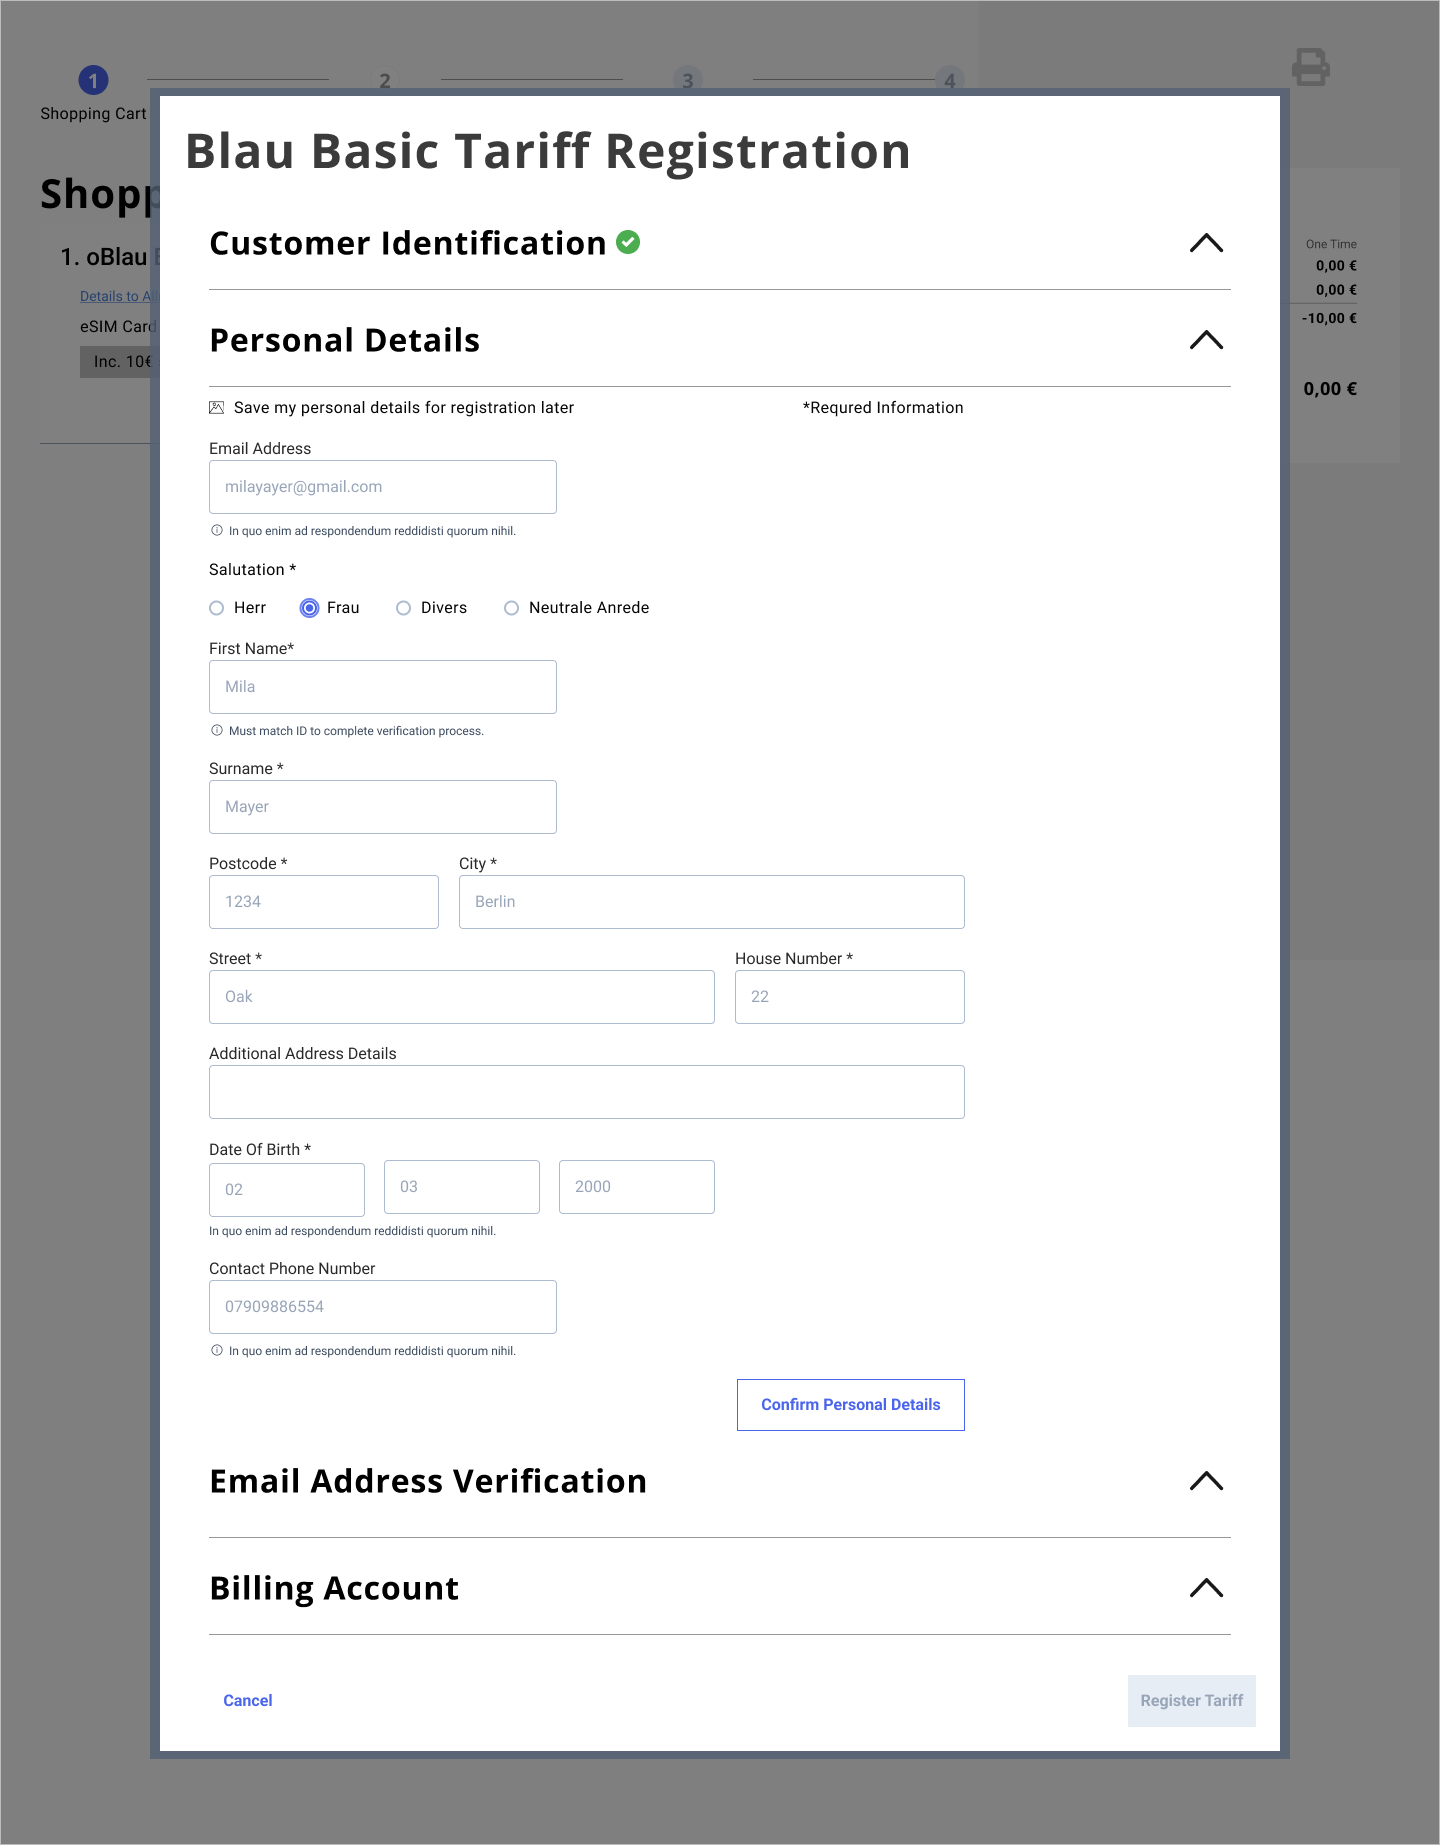Click info icon under Email Address field
This screenshot has width=1440, height=1845.
click(217, 531)
